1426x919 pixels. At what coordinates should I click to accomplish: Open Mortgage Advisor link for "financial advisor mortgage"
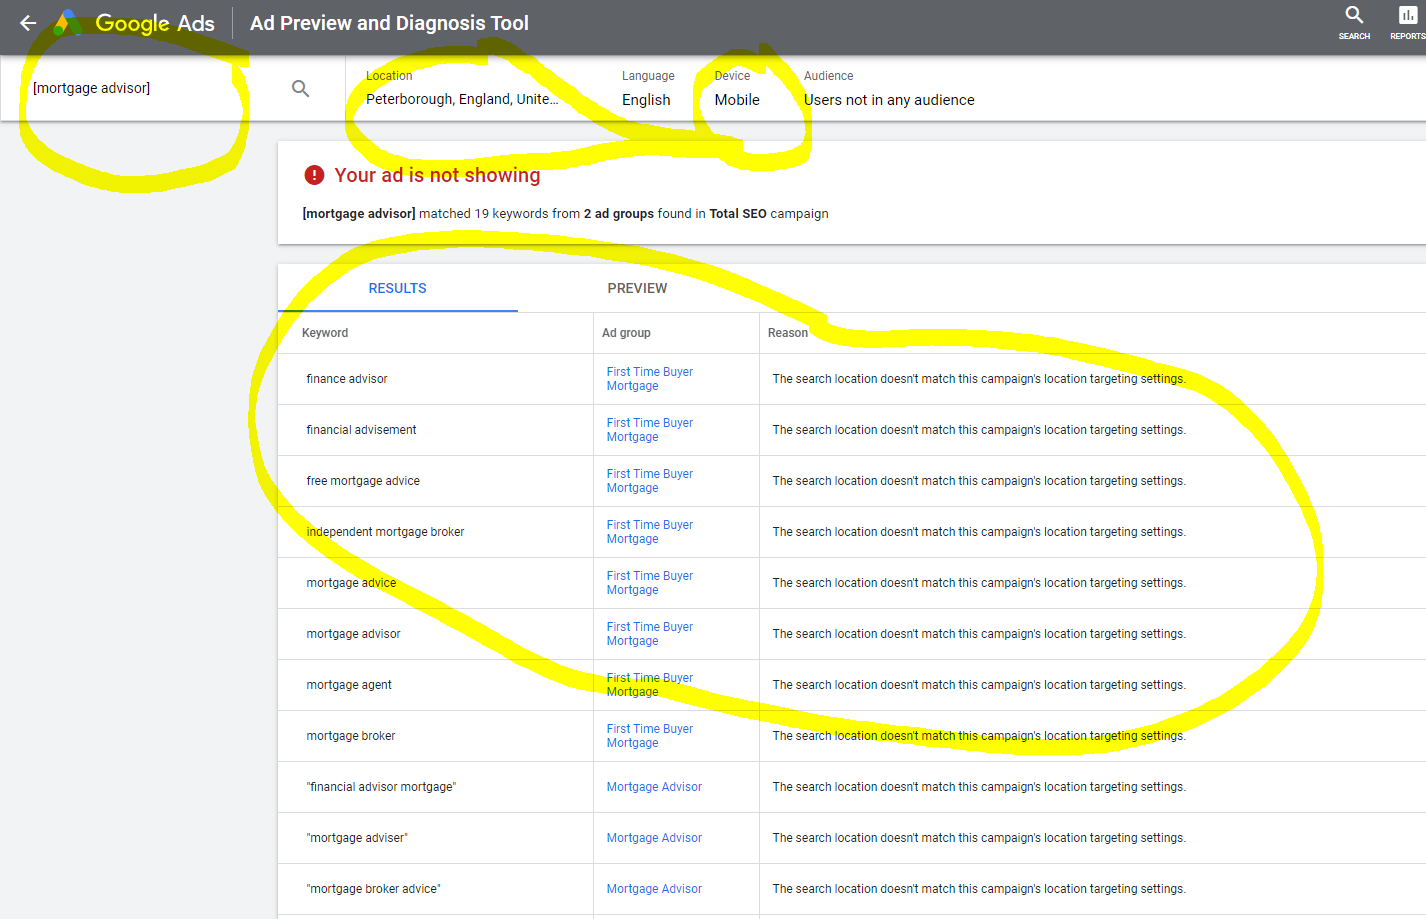(x=654, y=787)
